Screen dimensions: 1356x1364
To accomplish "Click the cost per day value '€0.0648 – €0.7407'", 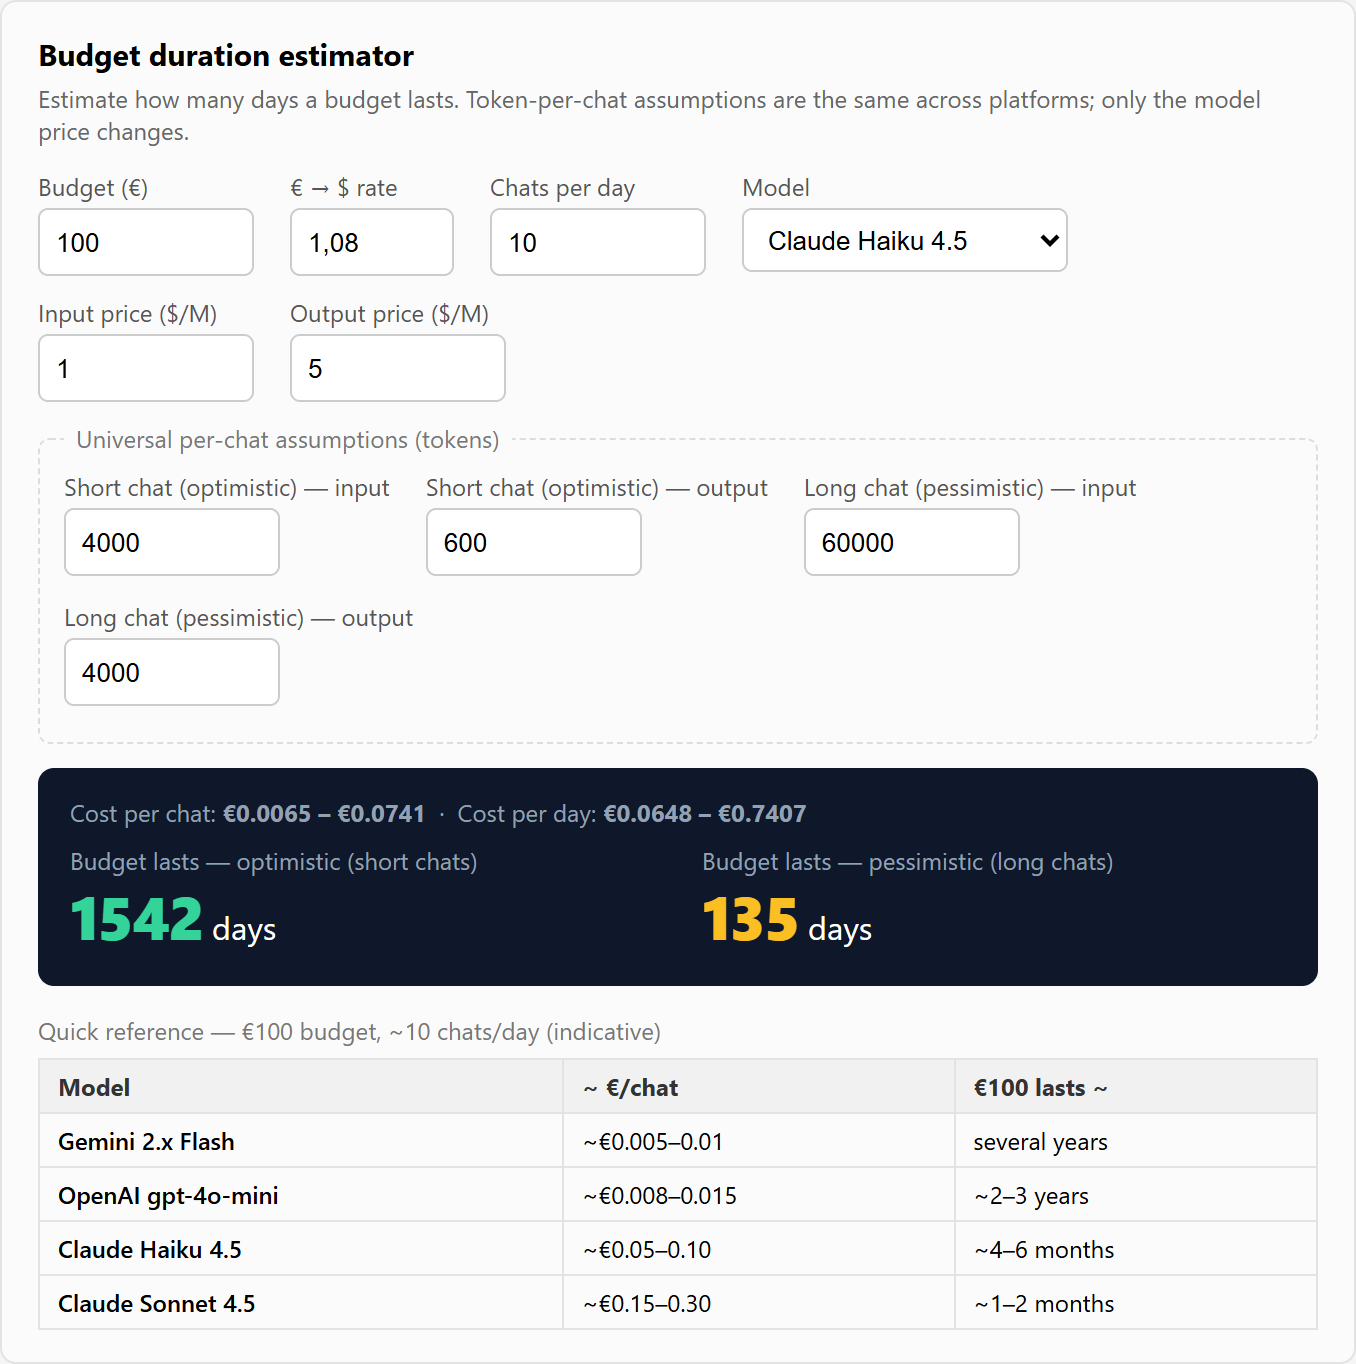I will (x=705, y=814).
